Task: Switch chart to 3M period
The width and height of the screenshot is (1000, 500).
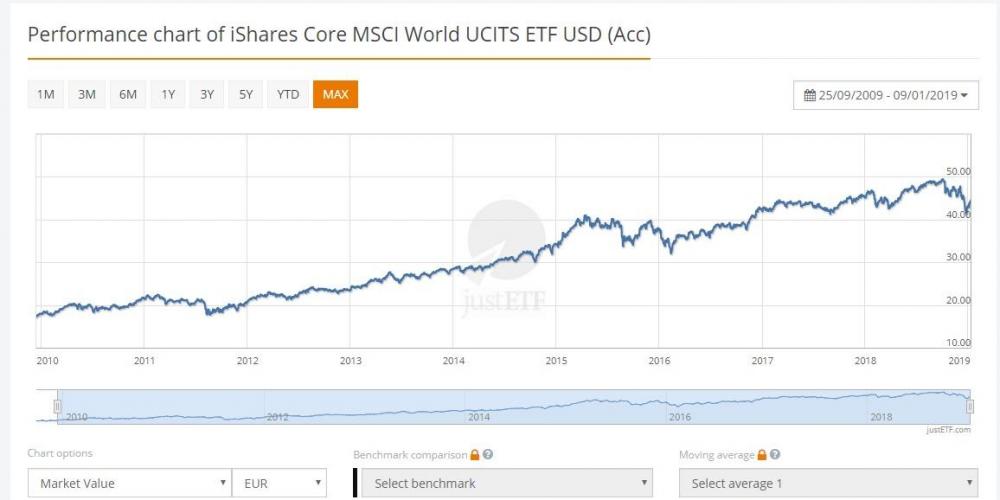Action: click(87, 94)
